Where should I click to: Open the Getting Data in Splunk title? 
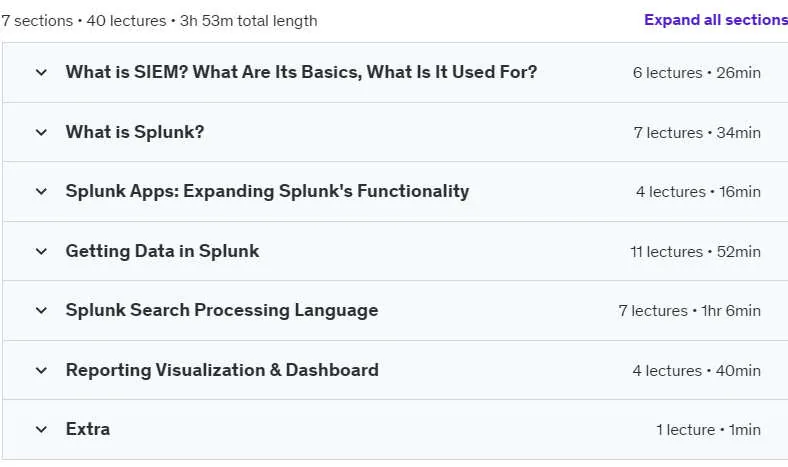pos(162,251)
